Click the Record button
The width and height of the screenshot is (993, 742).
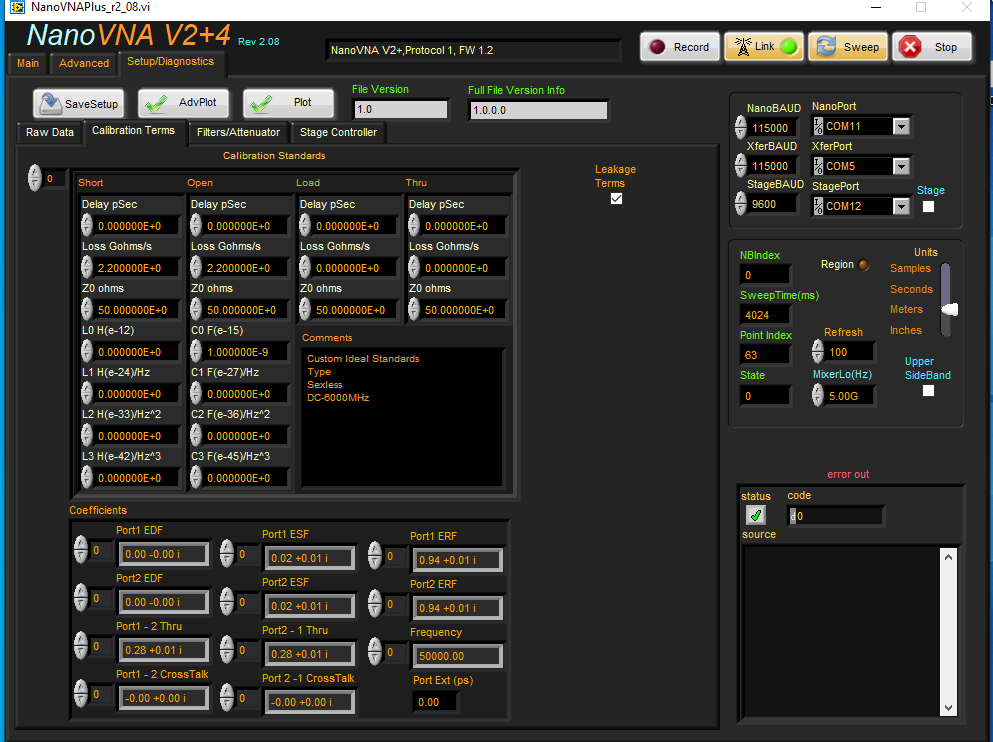(680, 47)
